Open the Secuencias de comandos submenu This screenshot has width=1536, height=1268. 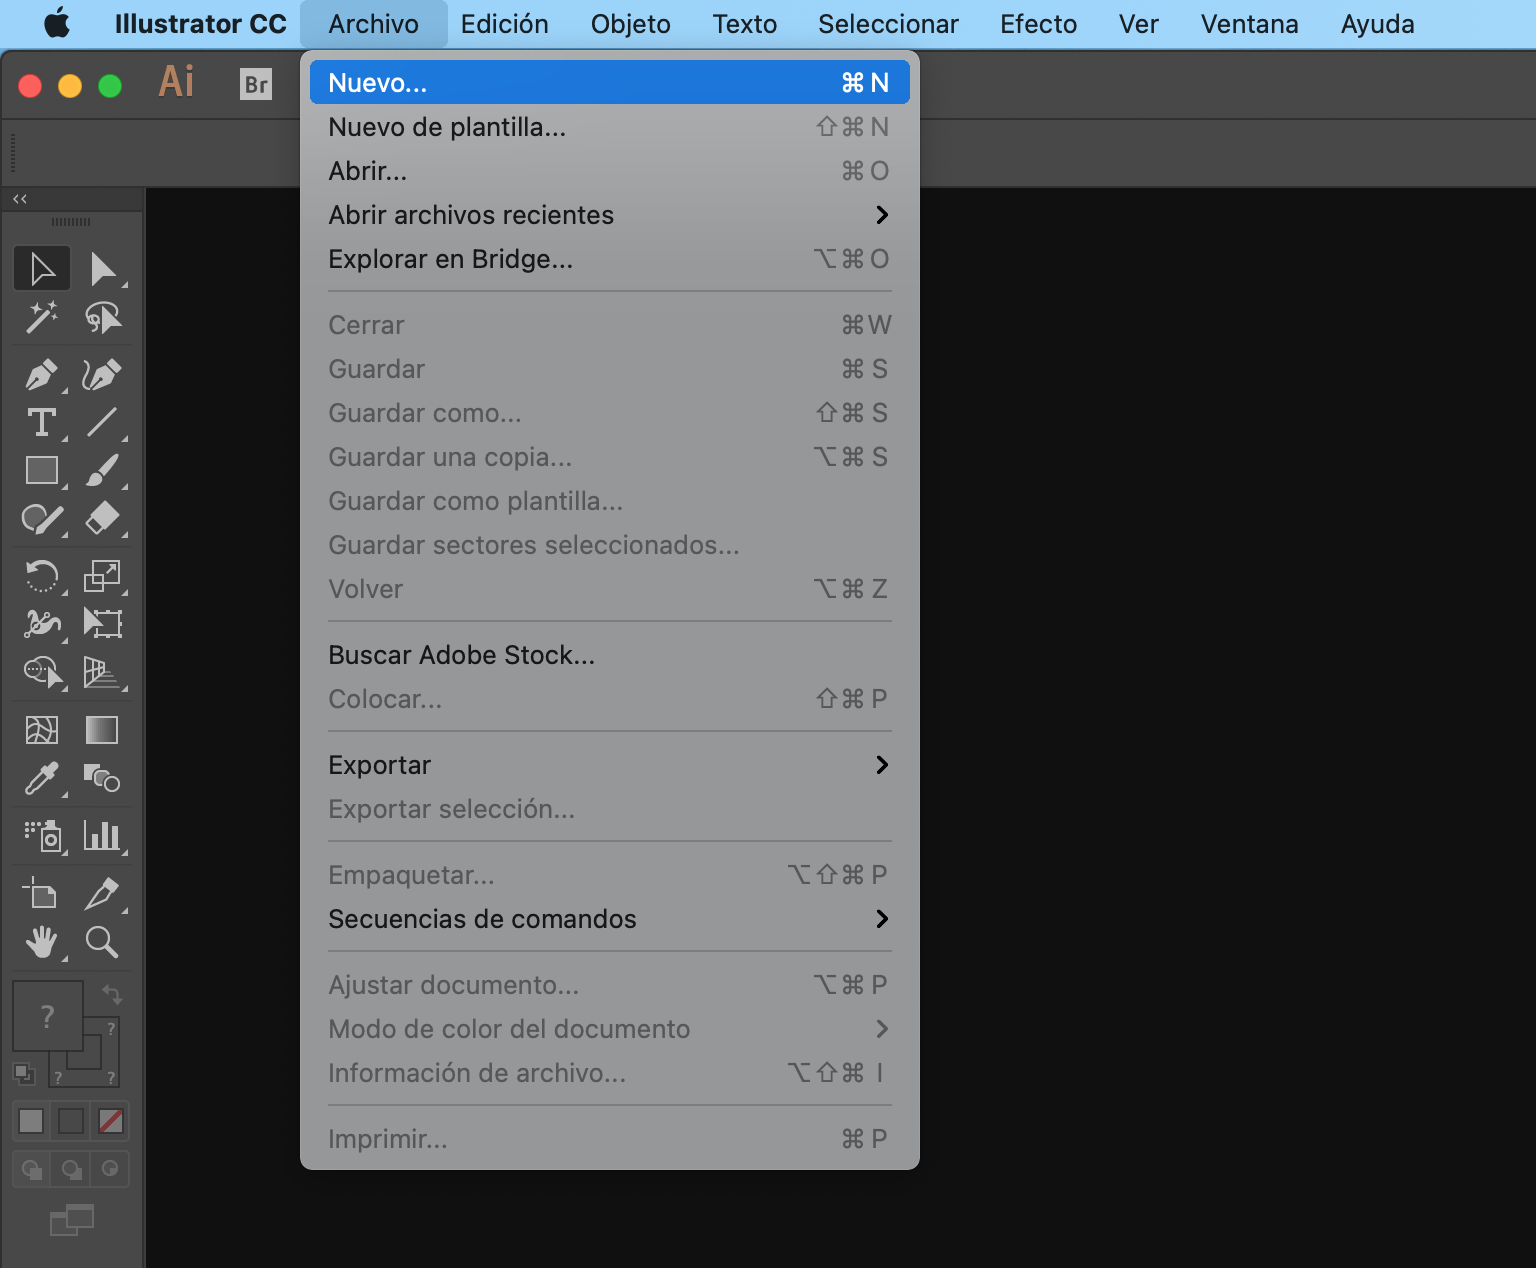tap(610, 919)
